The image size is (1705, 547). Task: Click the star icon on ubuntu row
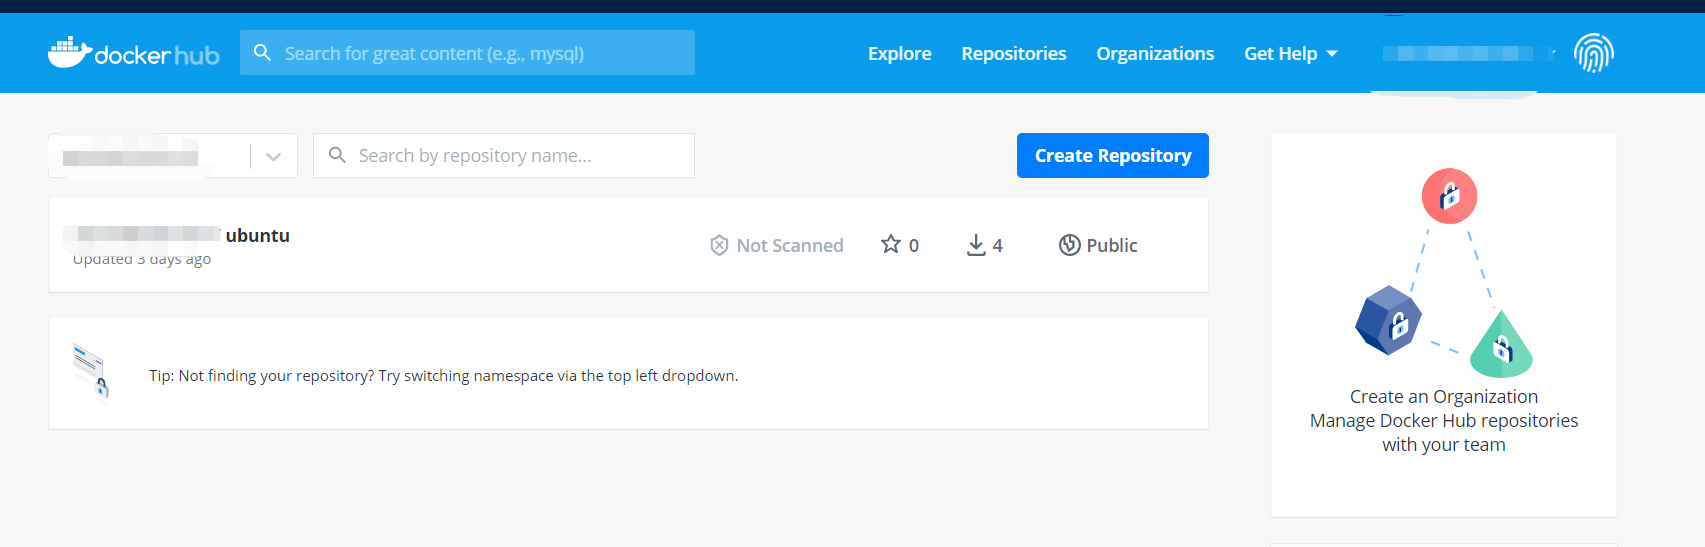(x=890, y=244)
